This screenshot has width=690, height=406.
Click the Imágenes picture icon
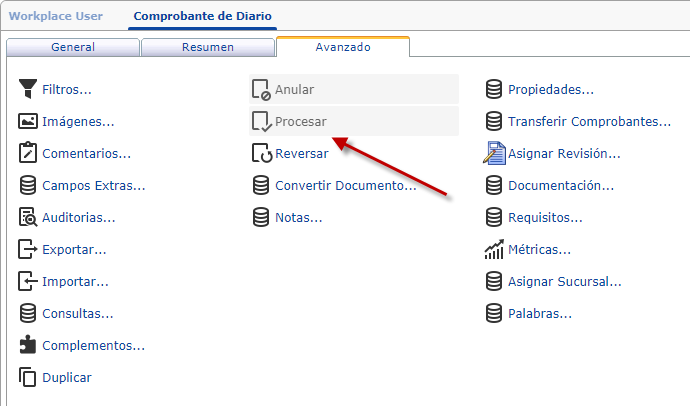pyautogui.click(x=28, y=121)
